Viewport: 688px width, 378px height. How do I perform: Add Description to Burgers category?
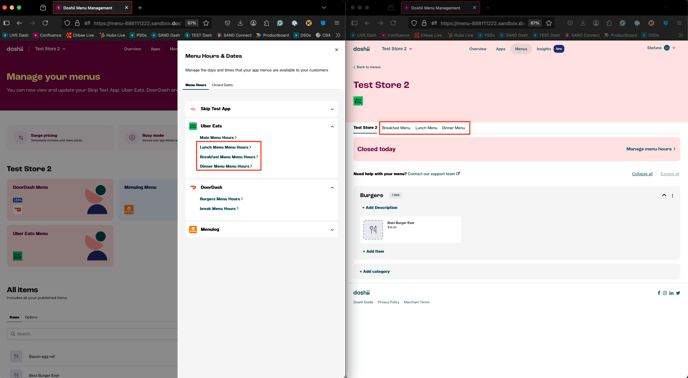(x=380, y=208)
